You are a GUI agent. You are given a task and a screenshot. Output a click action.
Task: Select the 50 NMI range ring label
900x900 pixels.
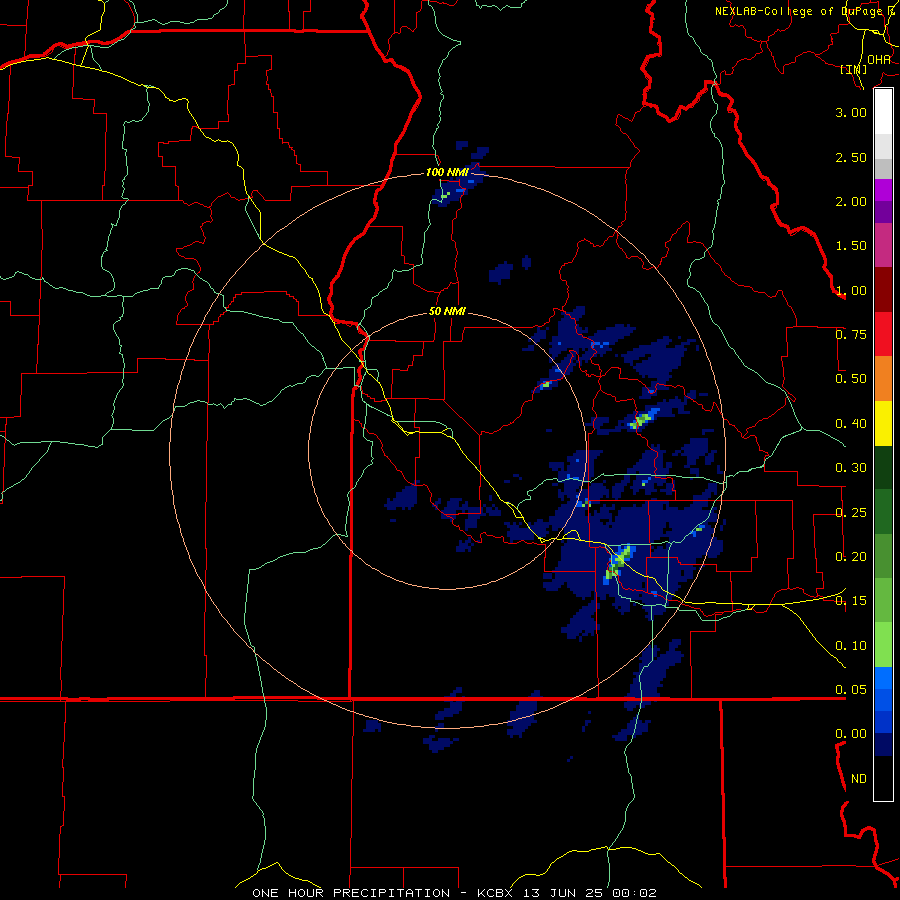coord(447,312)
